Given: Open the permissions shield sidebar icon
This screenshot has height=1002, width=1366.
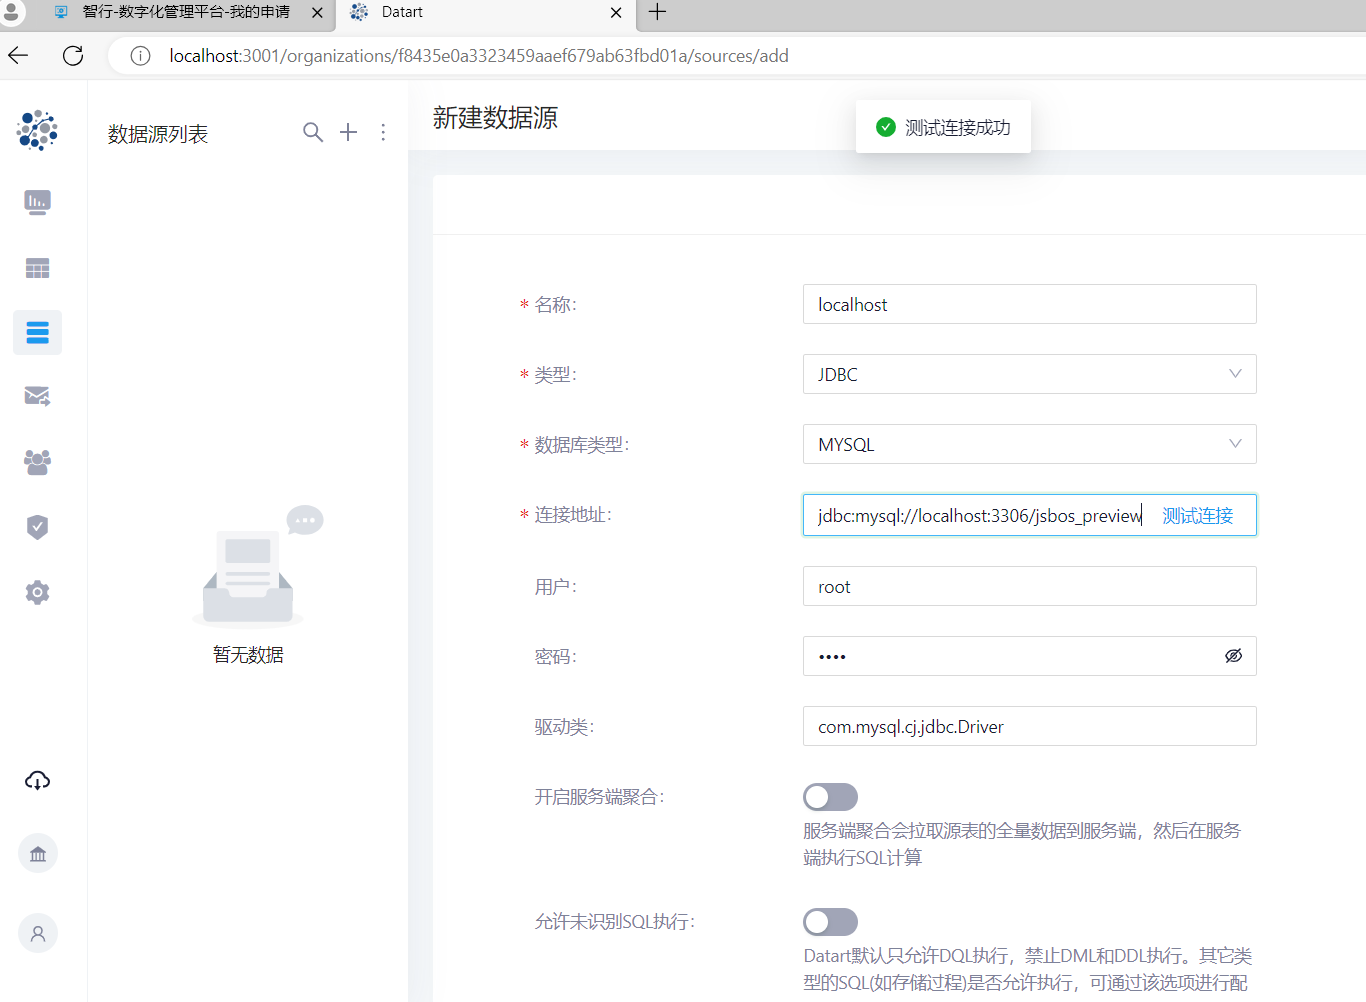Looking at the screenshot, I should point(37,527).
